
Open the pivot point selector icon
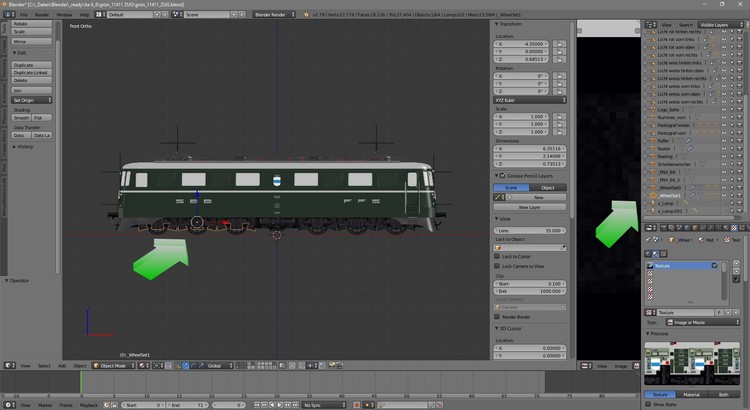click(158, 366)
